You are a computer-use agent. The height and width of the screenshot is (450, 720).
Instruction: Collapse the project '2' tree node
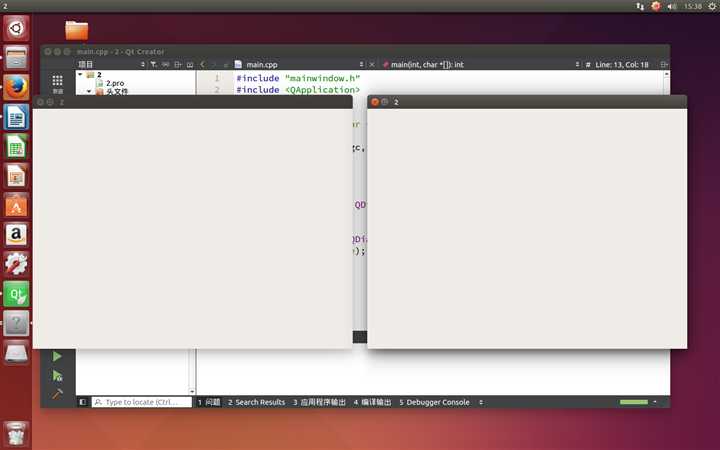tap(80, 74)
